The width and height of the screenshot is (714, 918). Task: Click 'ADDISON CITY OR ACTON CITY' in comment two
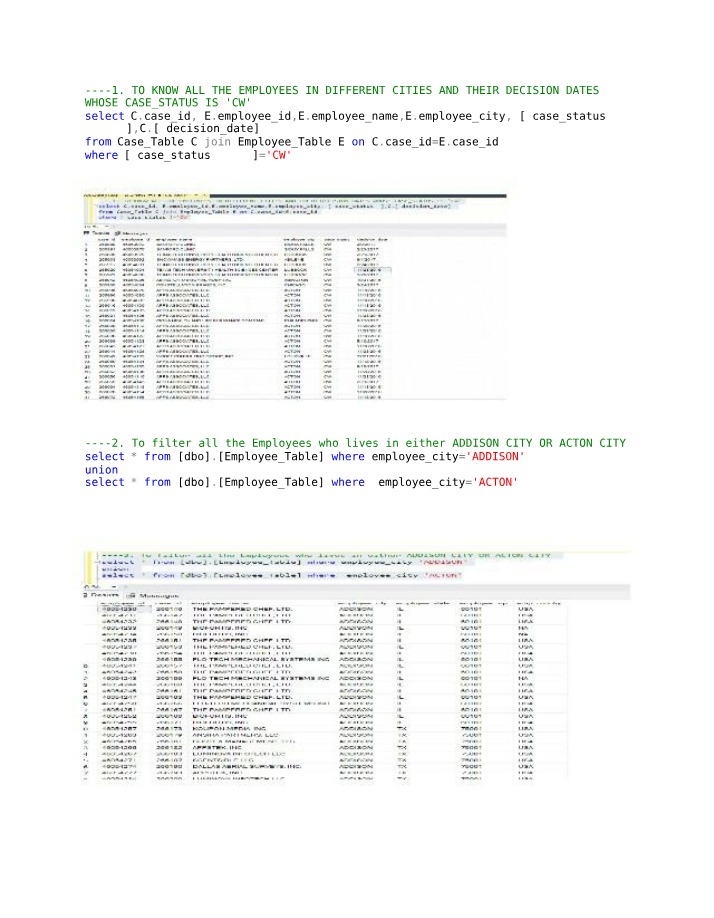pyautogui.click(x=538, y=443)
